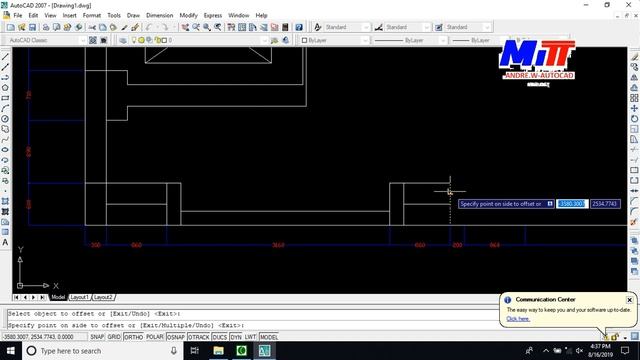Switch to the Layout1 tab

click(79, 297)
